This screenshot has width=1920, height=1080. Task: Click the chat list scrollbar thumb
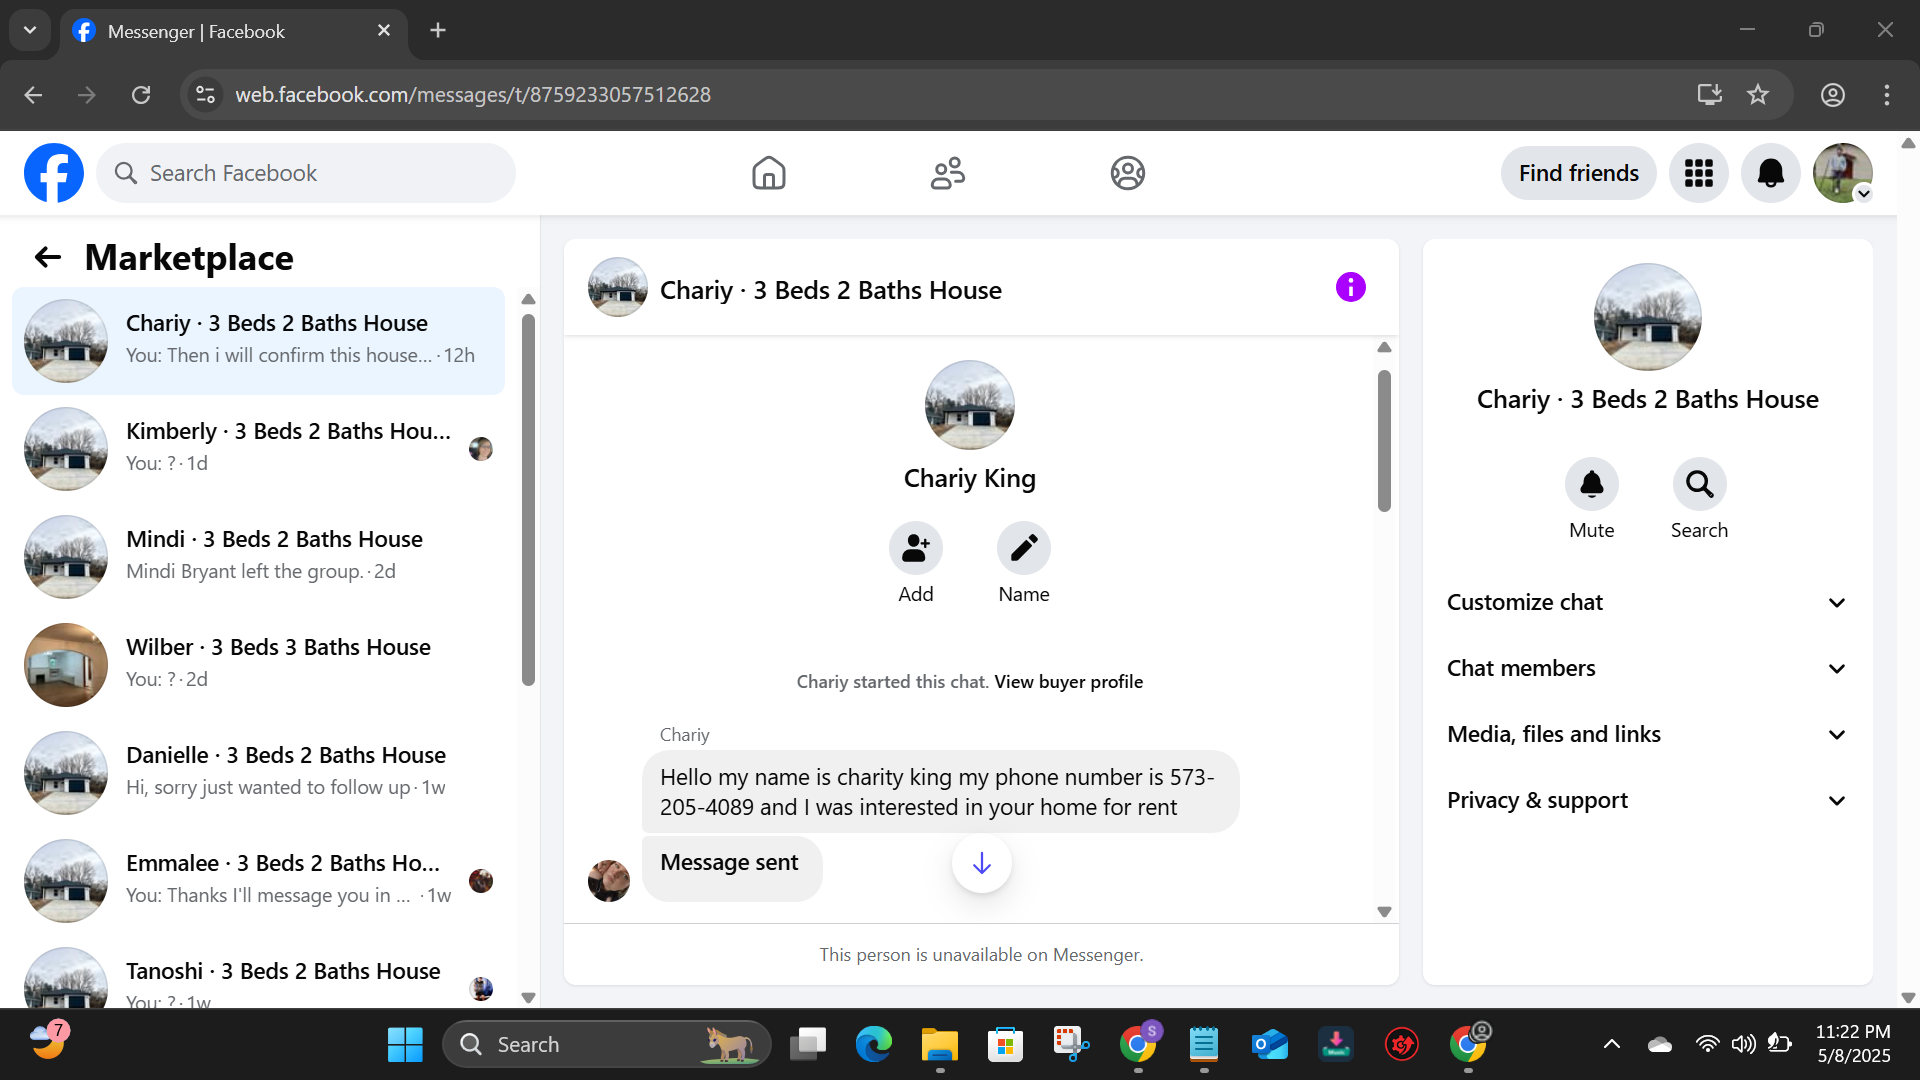tap(528, 500)
